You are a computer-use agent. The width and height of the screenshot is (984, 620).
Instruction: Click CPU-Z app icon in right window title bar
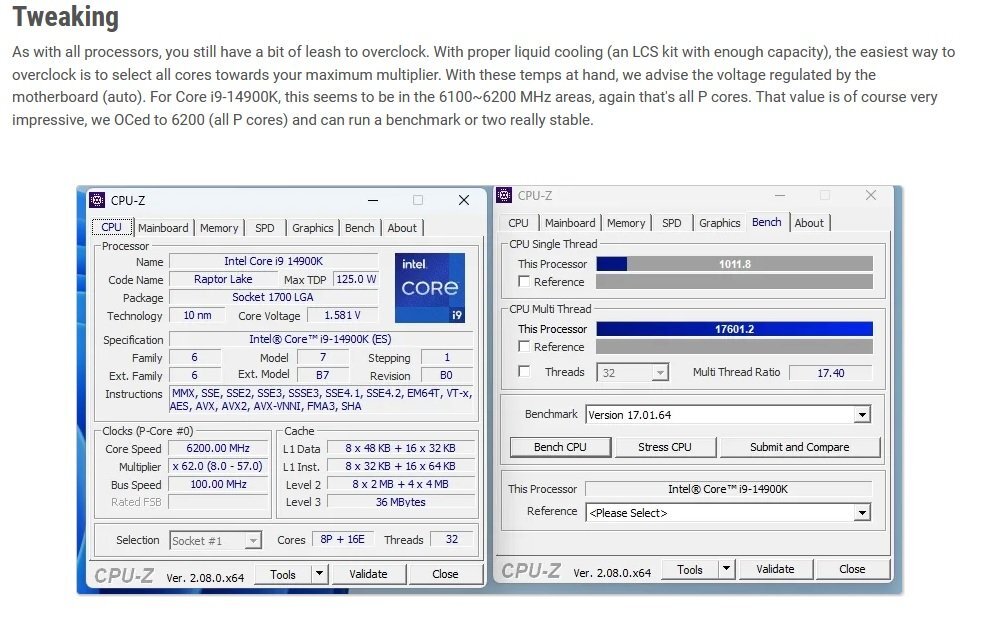[x=504, y=195]
